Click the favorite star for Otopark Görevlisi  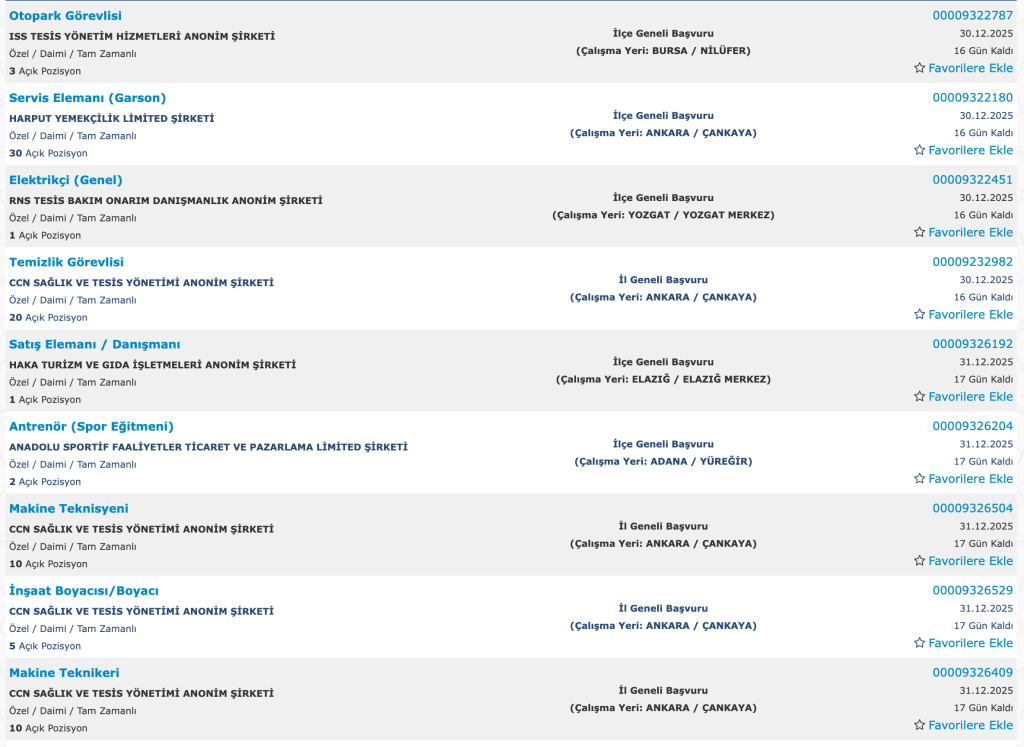[x=920, y=68]
